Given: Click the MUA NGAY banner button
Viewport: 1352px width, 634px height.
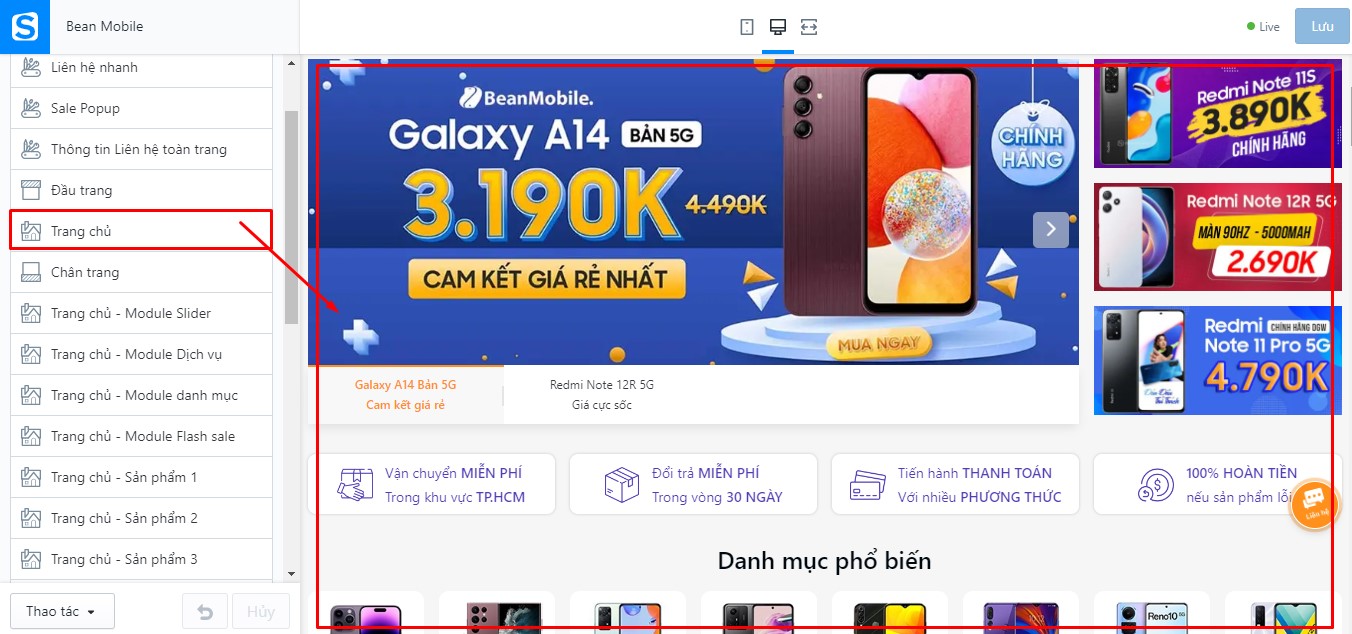Looking at the screenshot, I should pos(879,344).
